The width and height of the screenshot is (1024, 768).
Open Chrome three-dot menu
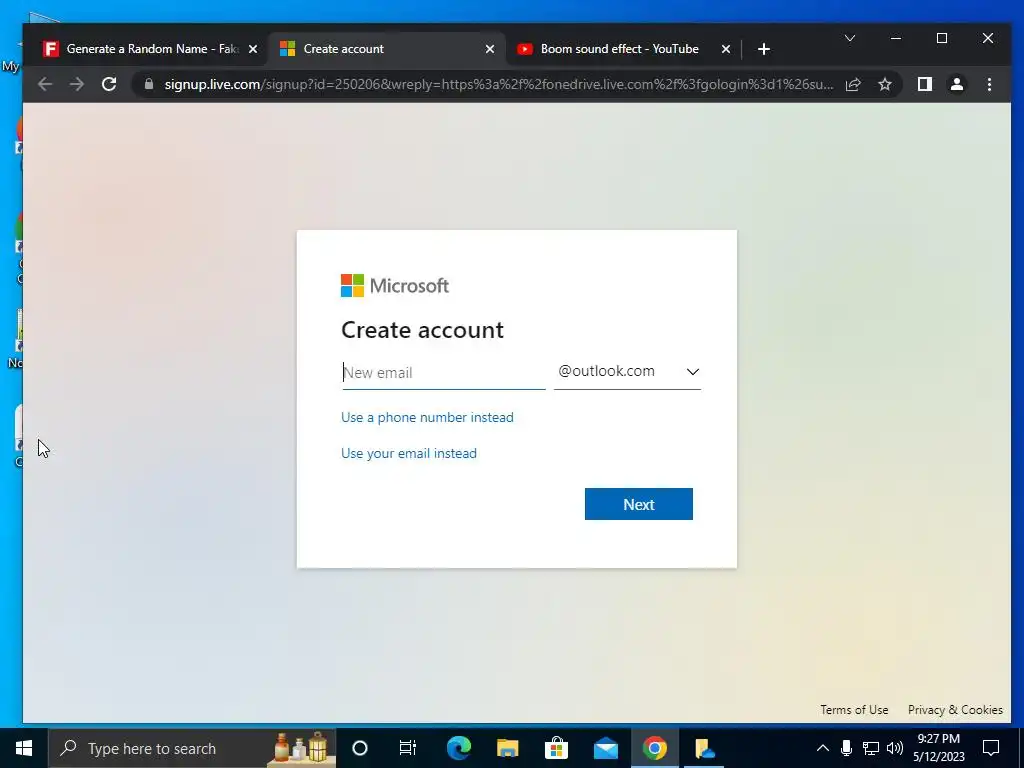(989, 84)
